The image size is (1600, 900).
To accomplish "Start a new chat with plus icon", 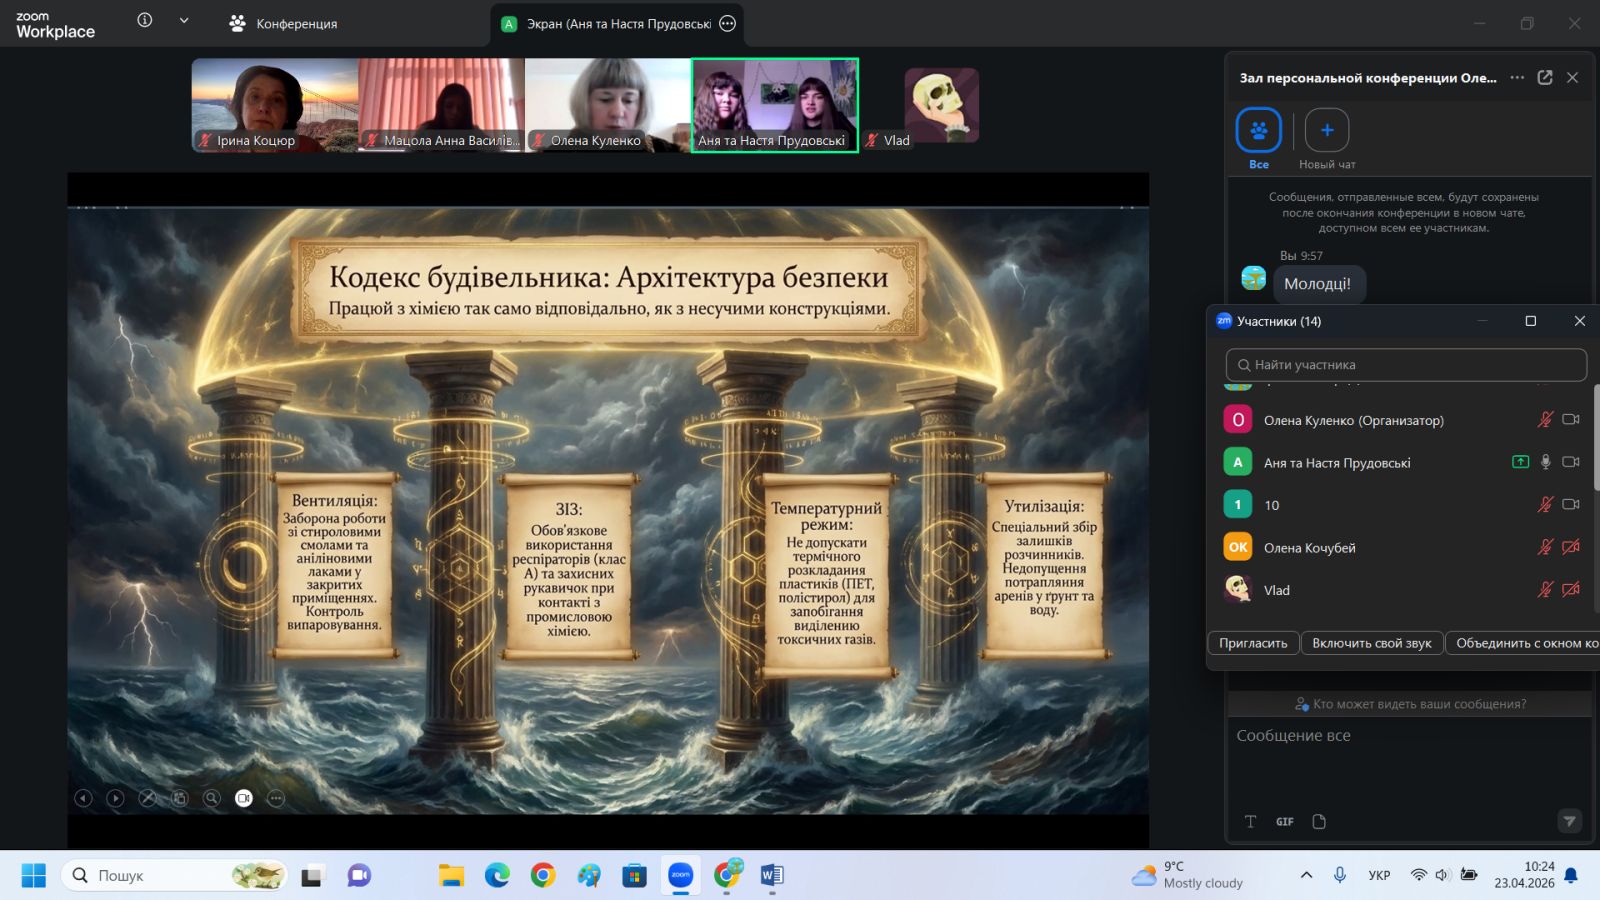I will [1327, 130].
